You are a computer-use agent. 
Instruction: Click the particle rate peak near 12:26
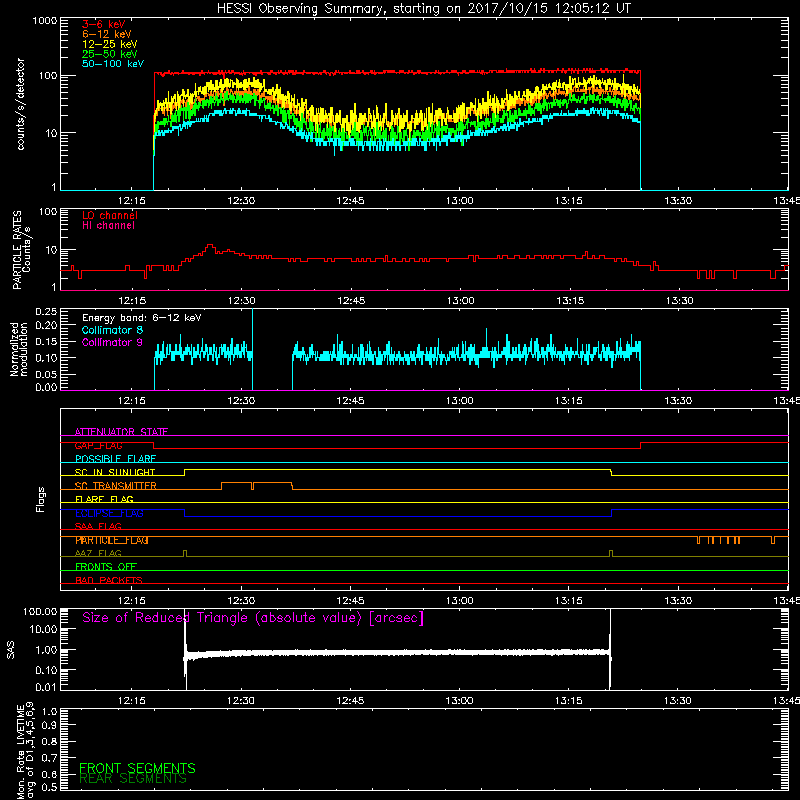coord(210,246)
